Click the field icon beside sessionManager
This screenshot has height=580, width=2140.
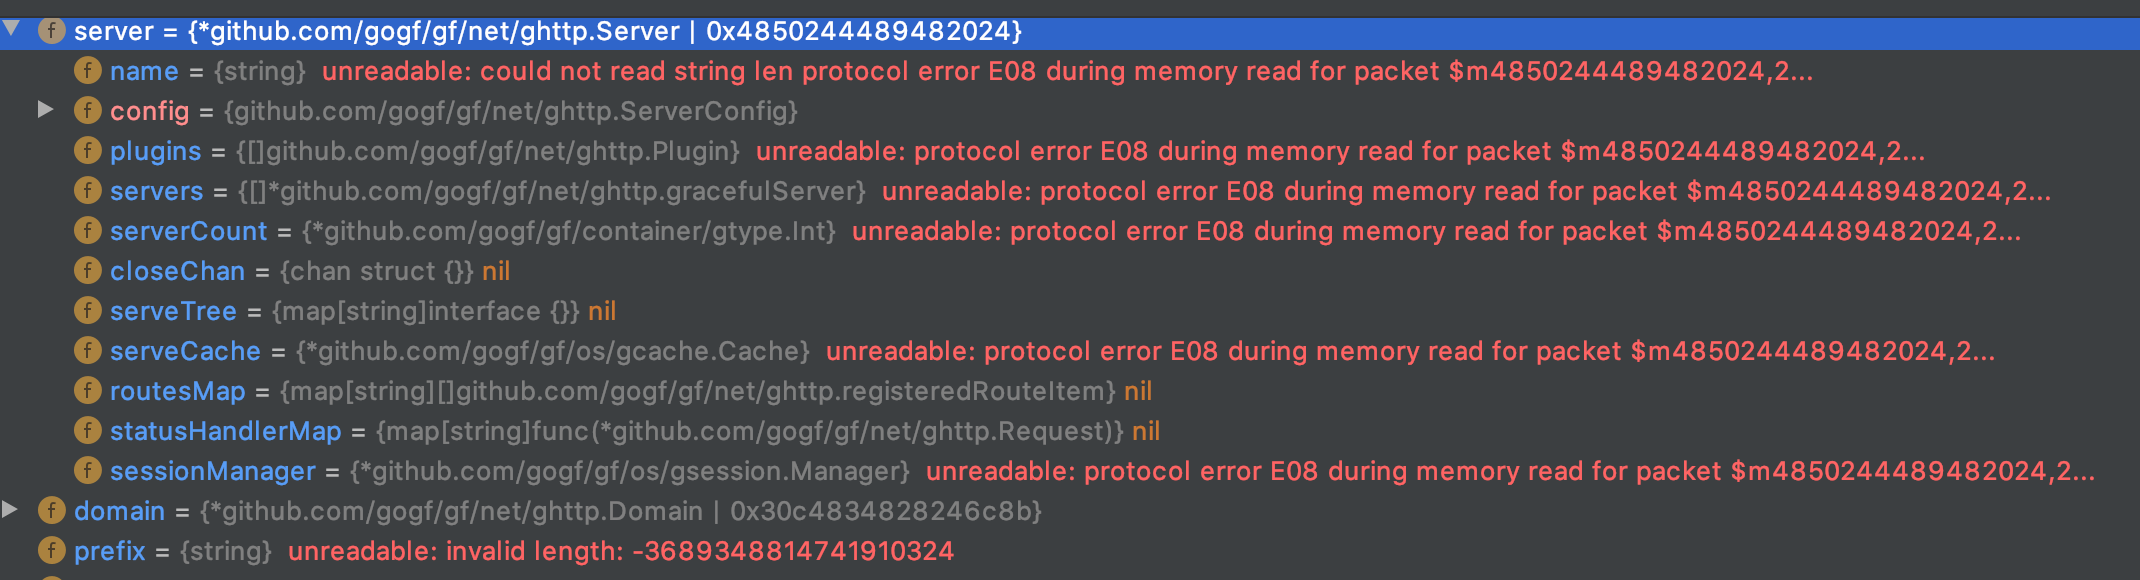click(x=88, y=471)
